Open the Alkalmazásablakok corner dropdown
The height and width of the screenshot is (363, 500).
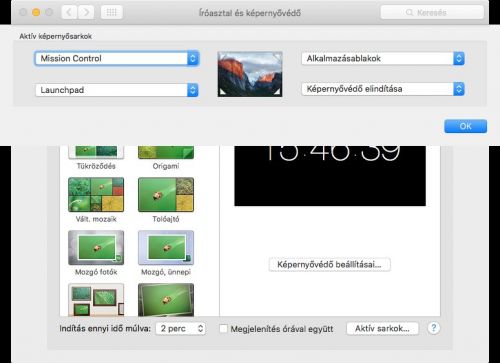[x=383, y=58]
